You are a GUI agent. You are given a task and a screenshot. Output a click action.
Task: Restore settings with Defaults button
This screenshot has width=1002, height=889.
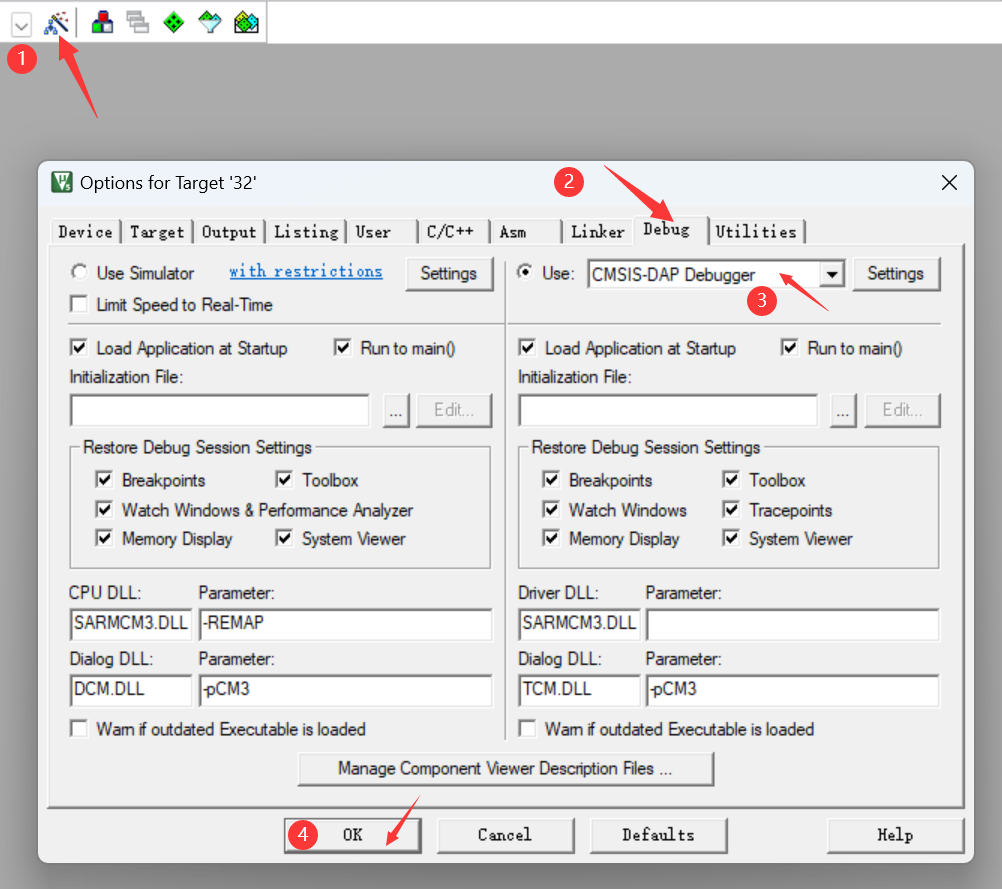click(659, 835)
